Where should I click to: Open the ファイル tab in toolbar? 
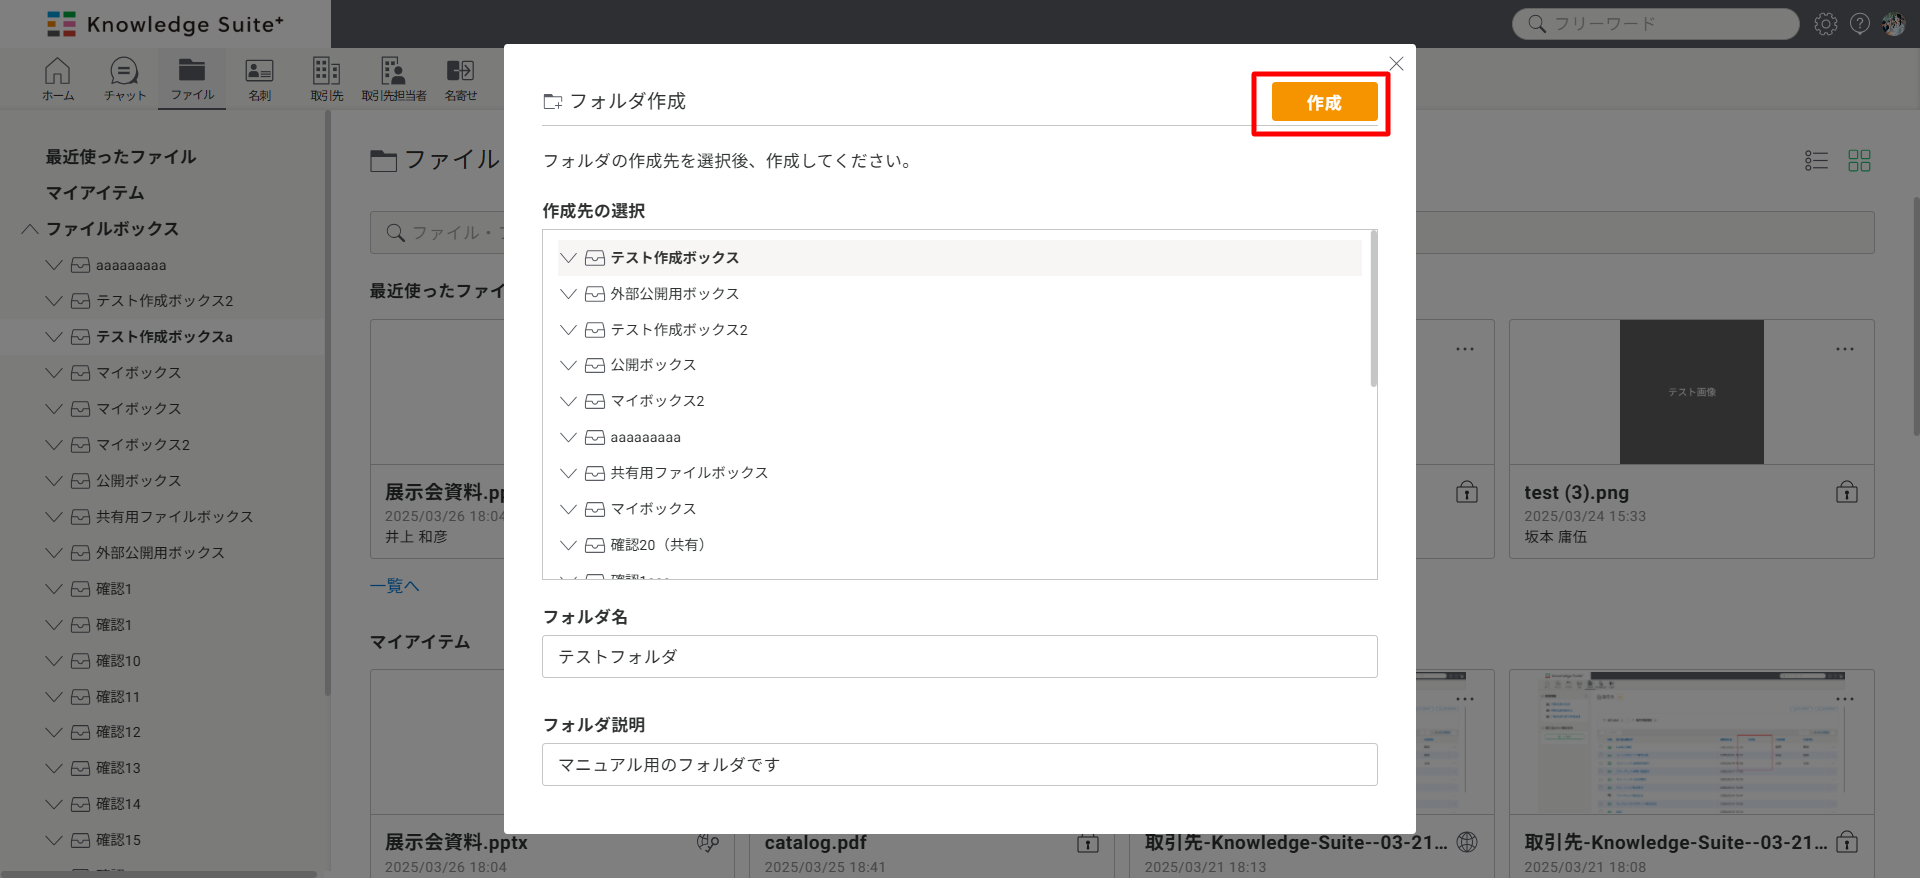click(192, 78)
